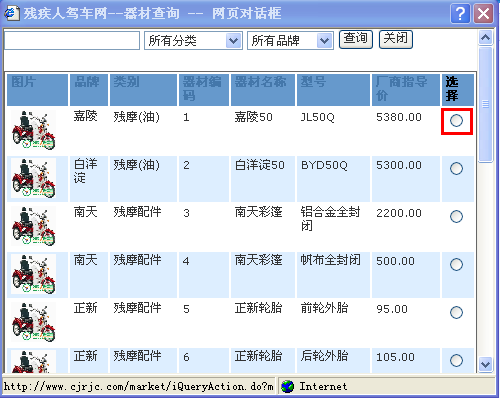Focus the search keyword text field
This screenshot has height=398, width=500.
point(72,41)
